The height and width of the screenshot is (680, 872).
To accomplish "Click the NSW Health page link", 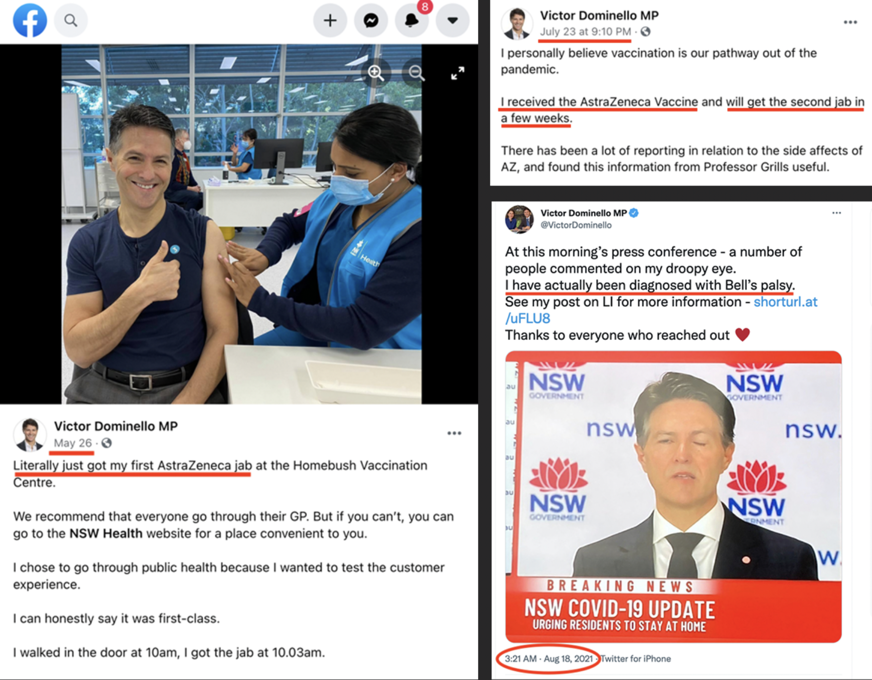I will point(106,534).
